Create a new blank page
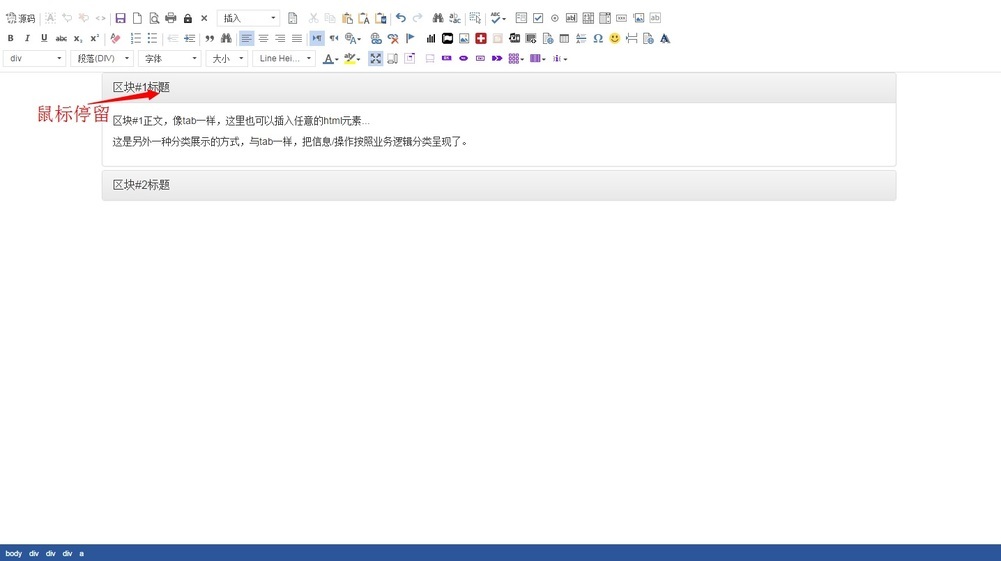The width and height of the screenshot is (1001, 561). click(137, 19)
